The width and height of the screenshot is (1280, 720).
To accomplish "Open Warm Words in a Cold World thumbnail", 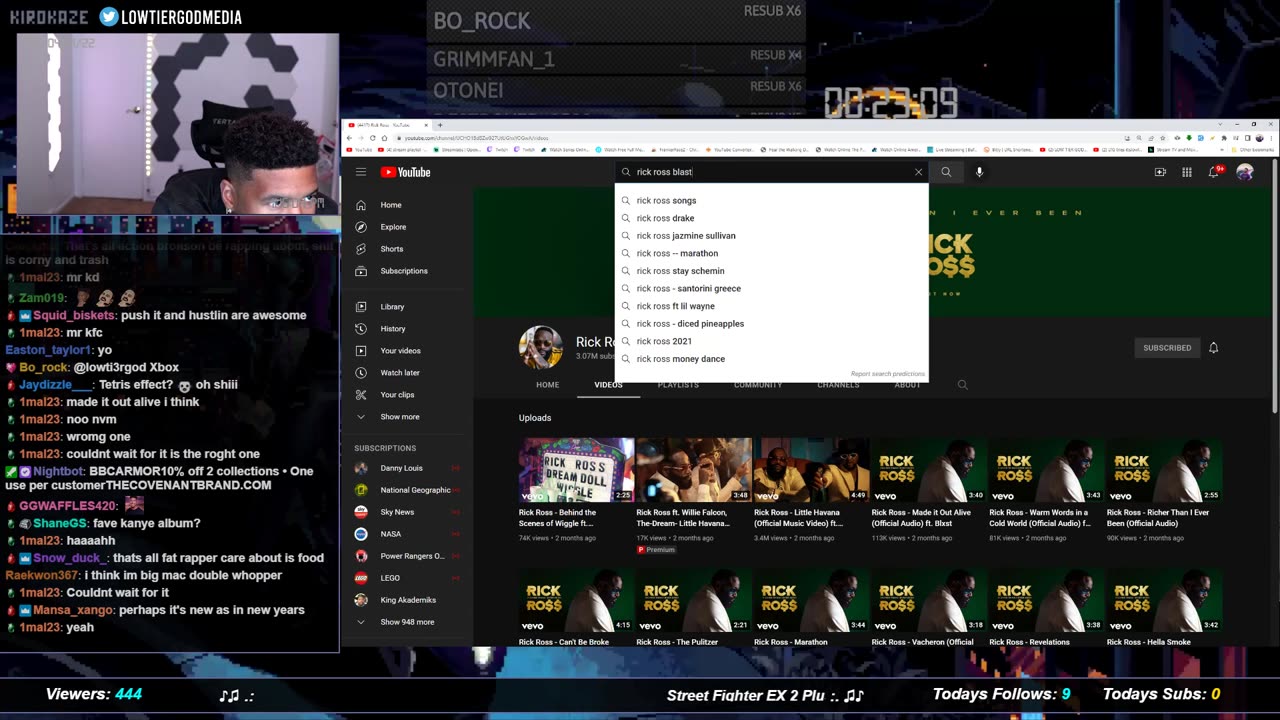I will point(1046,470).
